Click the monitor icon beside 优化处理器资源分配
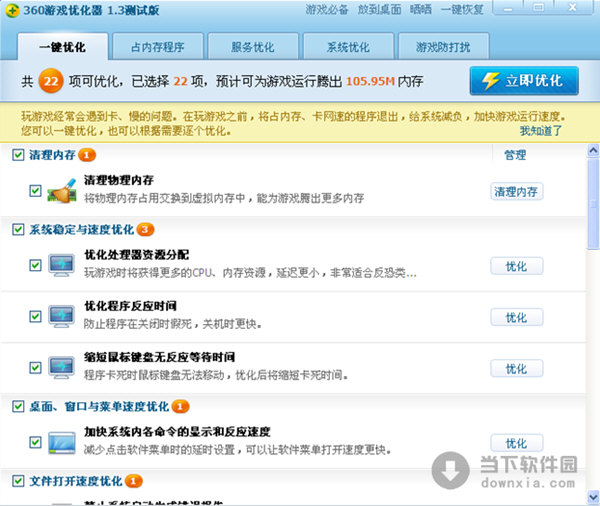Screen dimensions: 600x506 pos(62,265)
